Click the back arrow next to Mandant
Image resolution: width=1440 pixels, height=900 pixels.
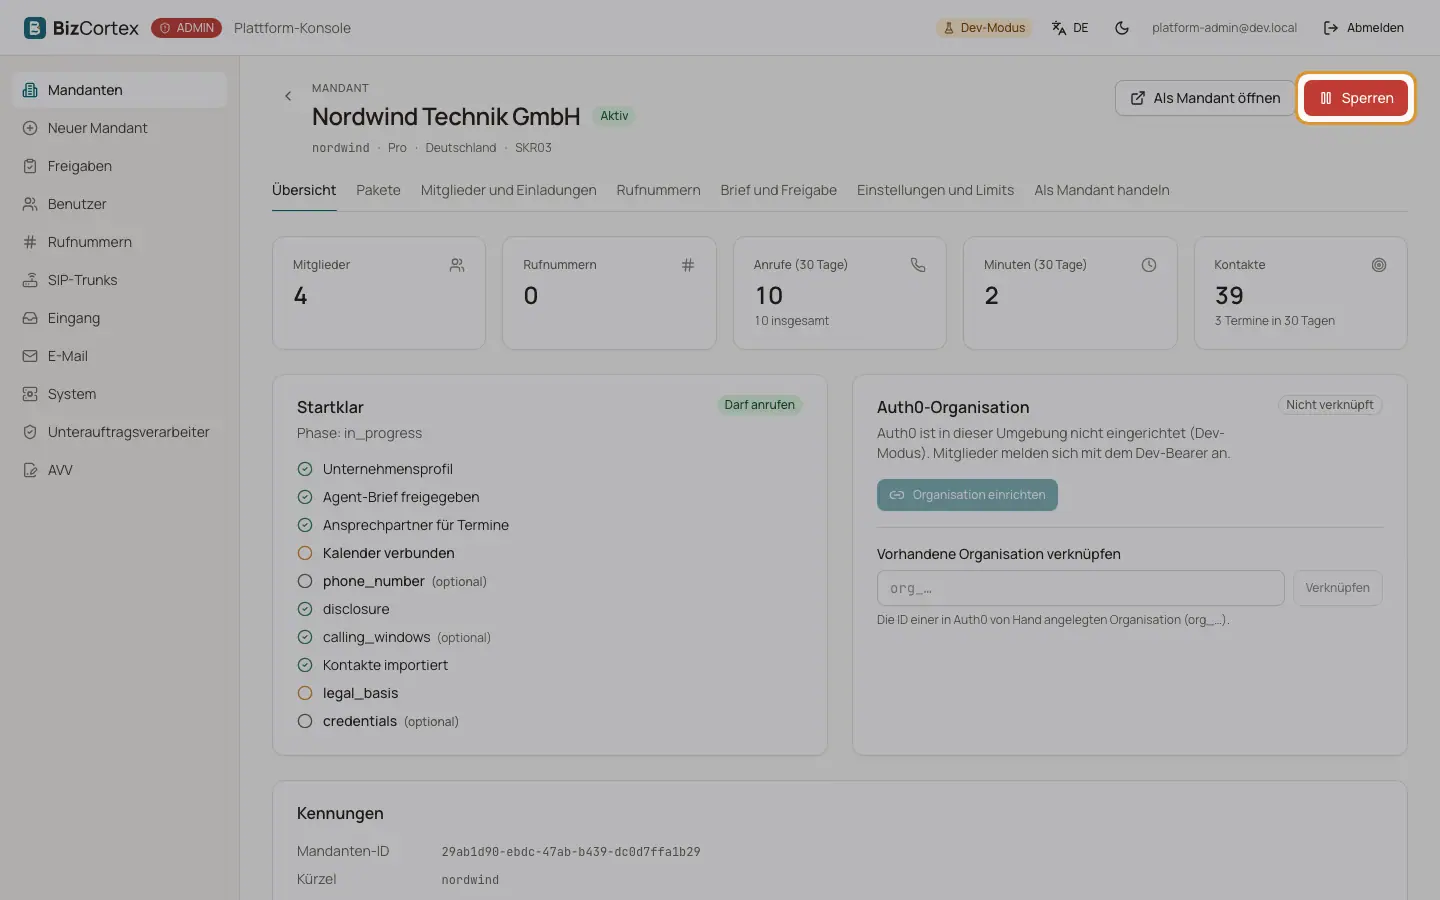288,96
